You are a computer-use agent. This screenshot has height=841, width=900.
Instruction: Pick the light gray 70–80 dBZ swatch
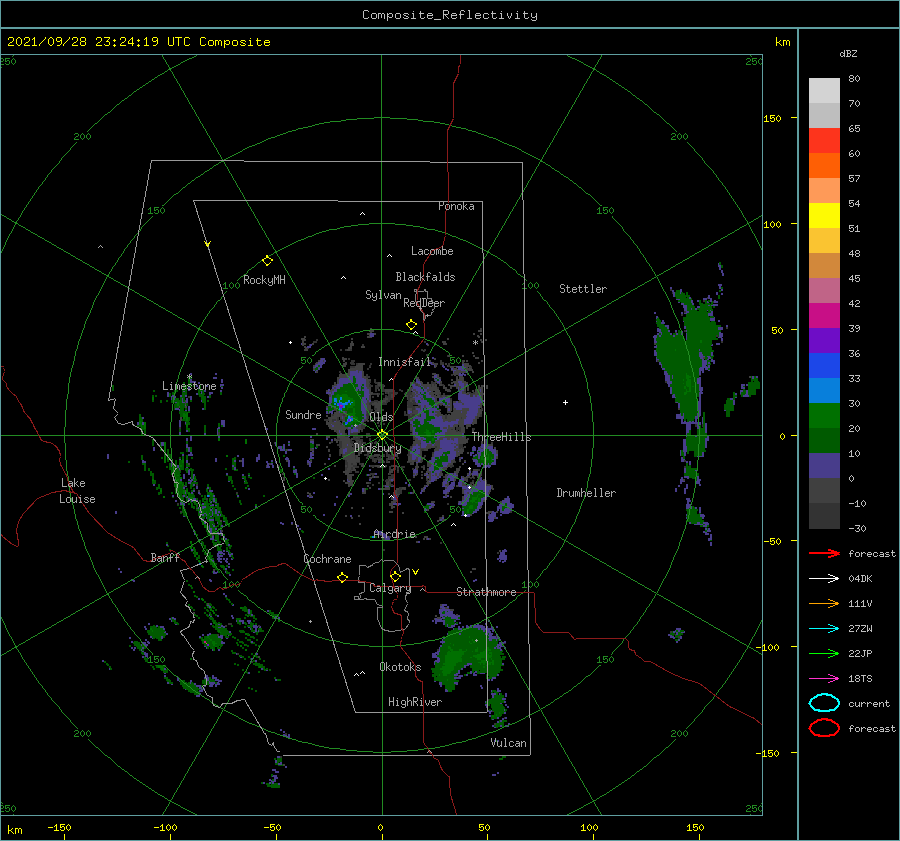point(824,91)
